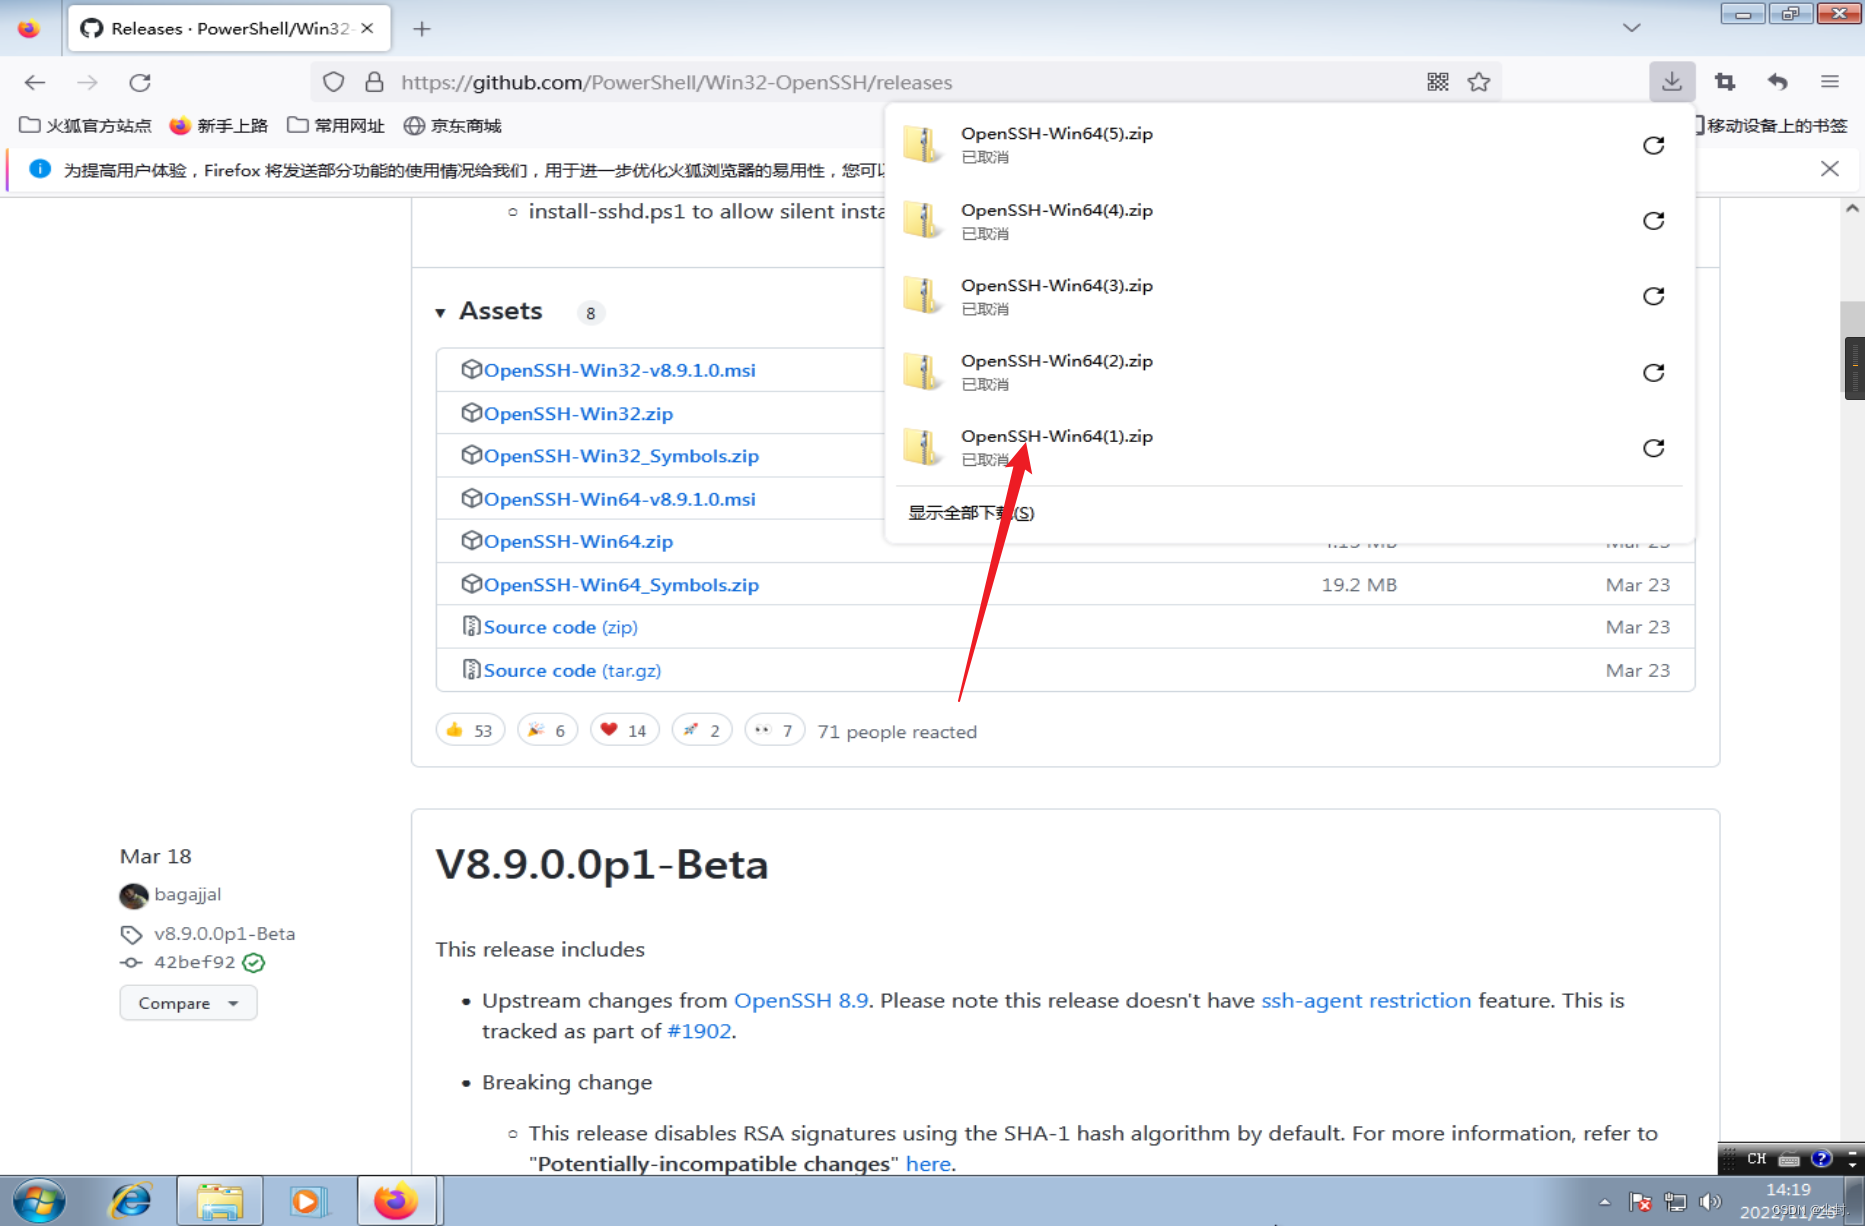Screen dimensions: 1865x1226
Task: Close the Releases PowerShell tab
Action: [x=367, y=28]
